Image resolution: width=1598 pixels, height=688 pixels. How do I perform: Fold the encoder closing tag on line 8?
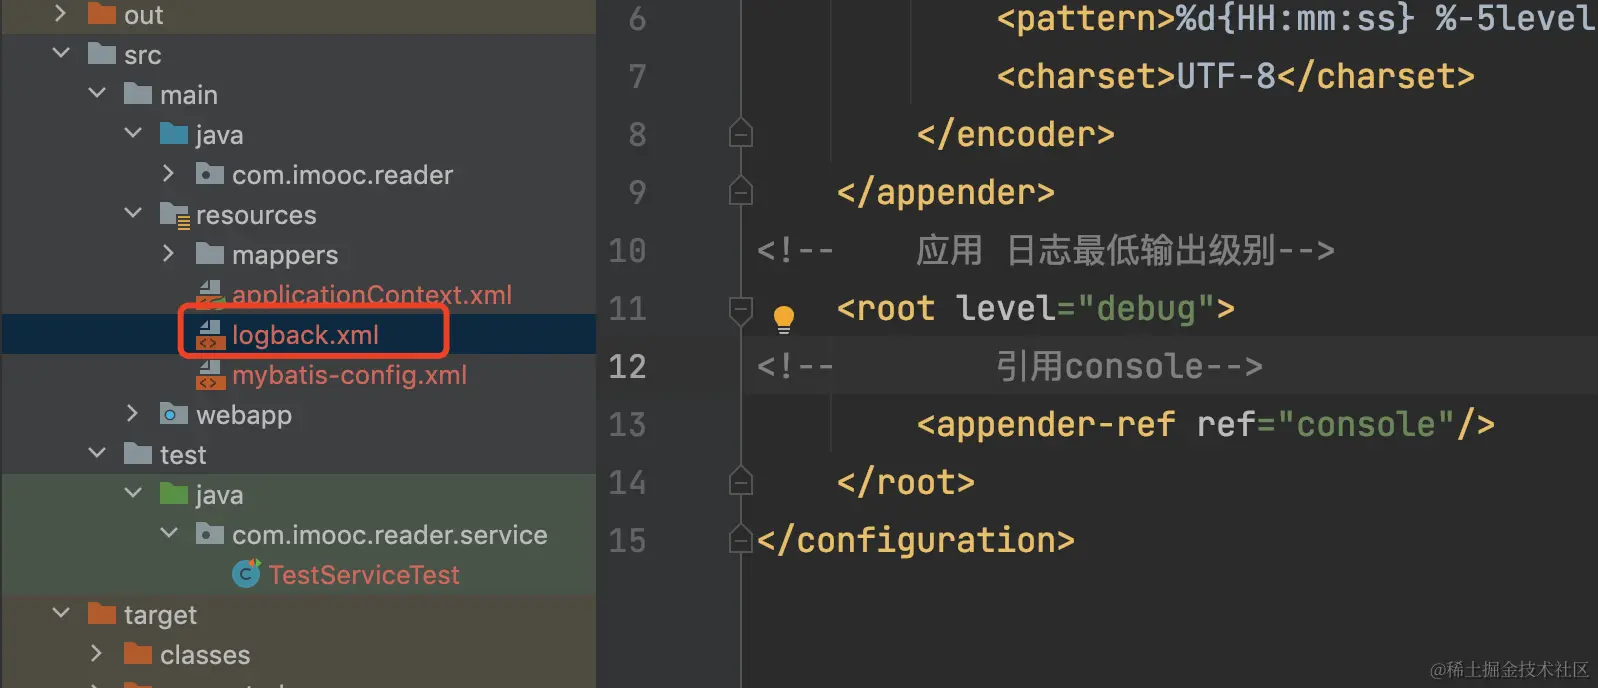[x=741, y=133]
